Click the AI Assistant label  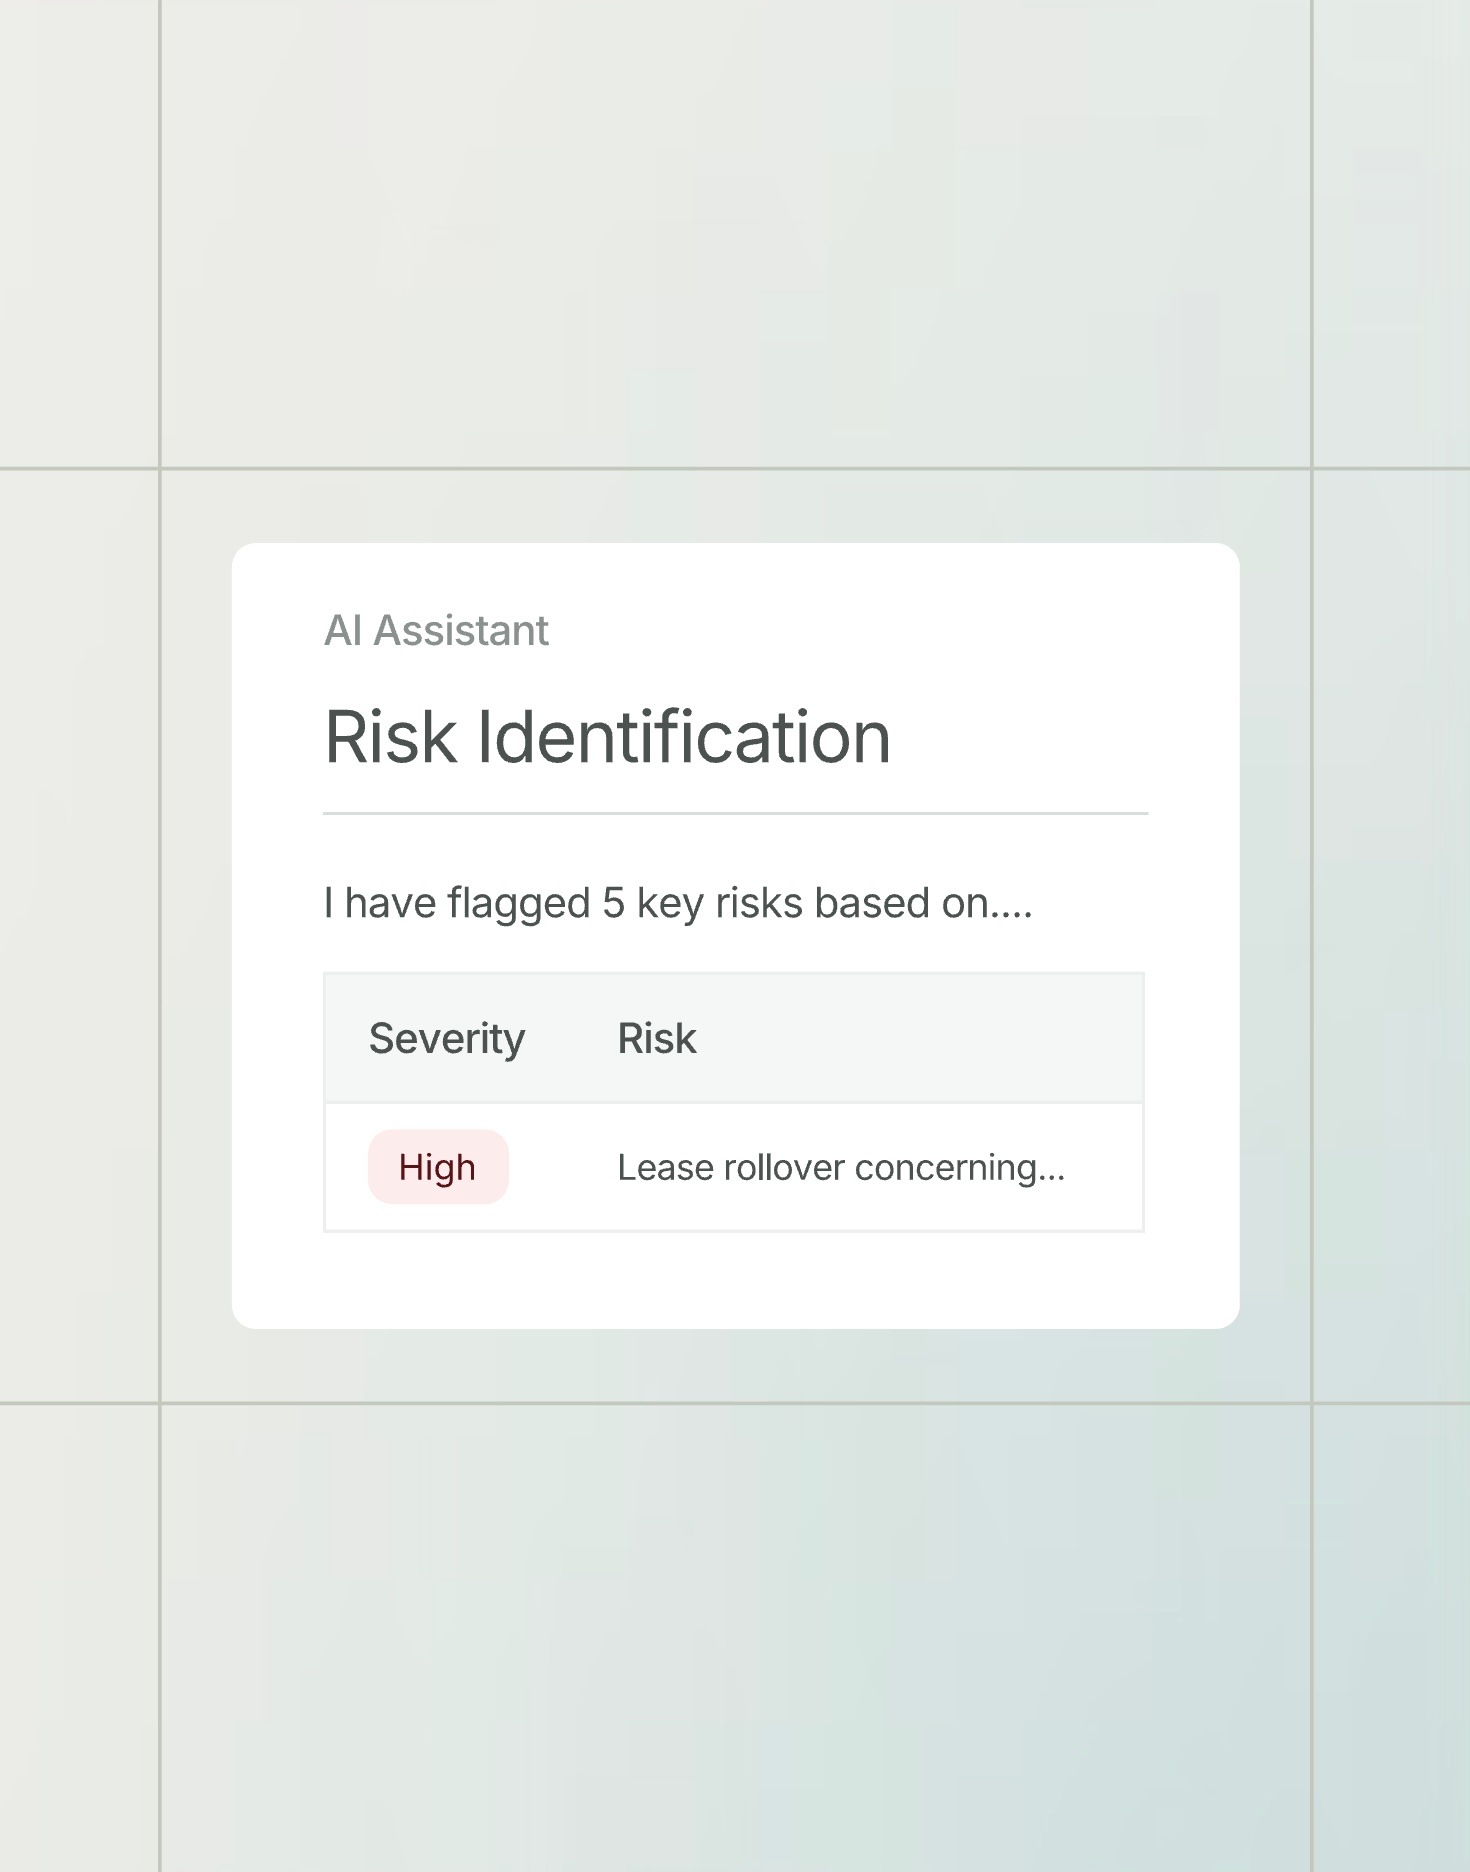click(436, 631)
